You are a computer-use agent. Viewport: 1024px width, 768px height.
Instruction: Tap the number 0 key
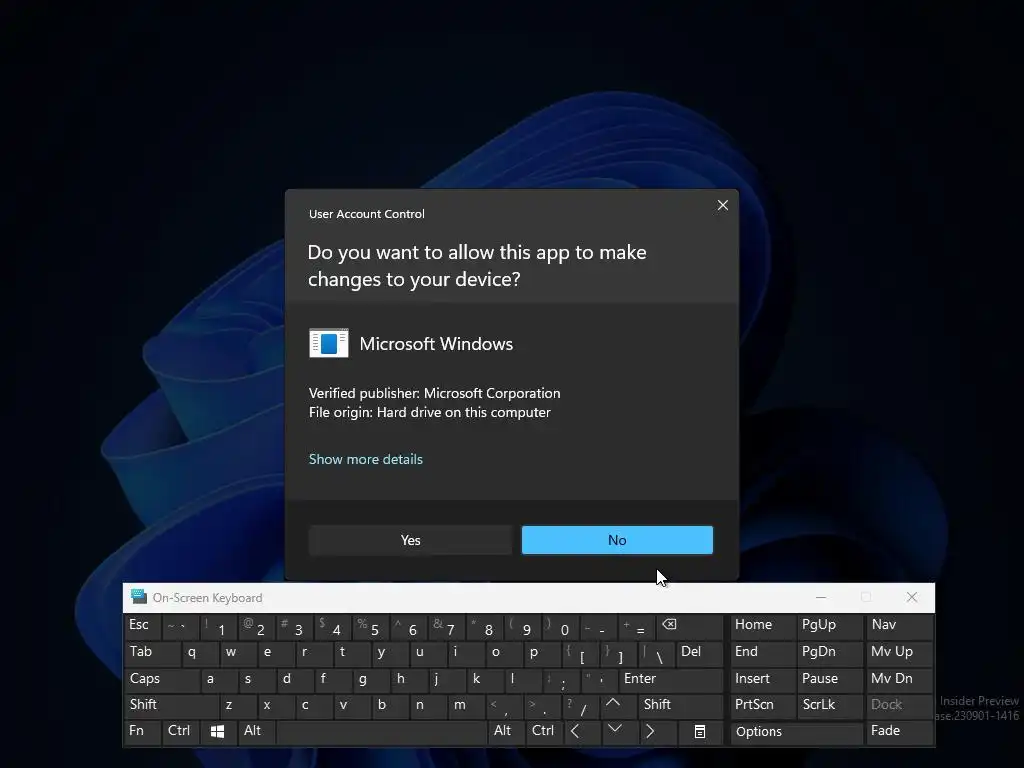pyautogui.click(x=560, y=626)
